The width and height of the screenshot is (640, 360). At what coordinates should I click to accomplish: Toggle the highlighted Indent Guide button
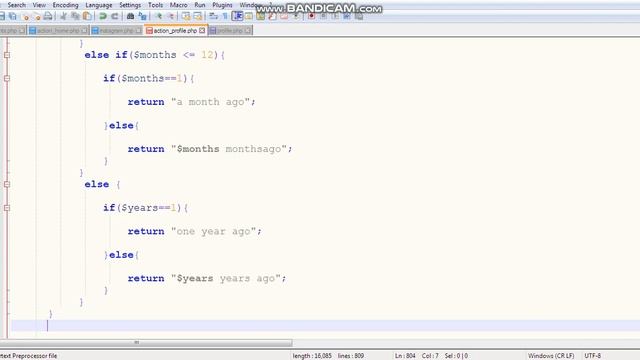click(237, 16)
